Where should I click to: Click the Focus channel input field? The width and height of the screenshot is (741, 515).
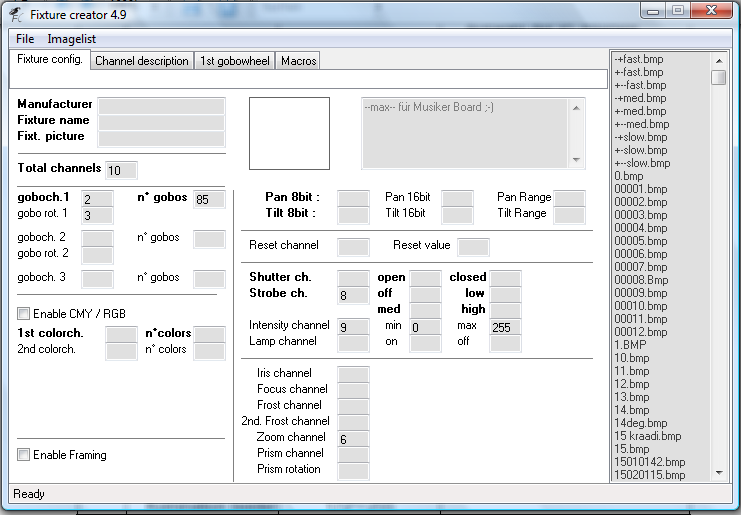click(353, 391)
